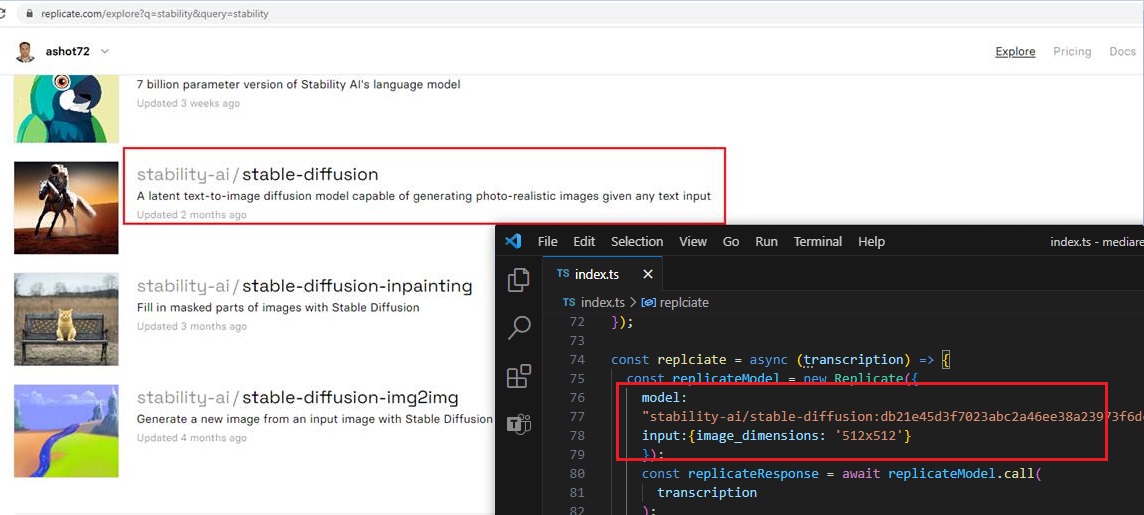
Task: Click index.ts in the breadcrumb path
Action: (603, 302)
